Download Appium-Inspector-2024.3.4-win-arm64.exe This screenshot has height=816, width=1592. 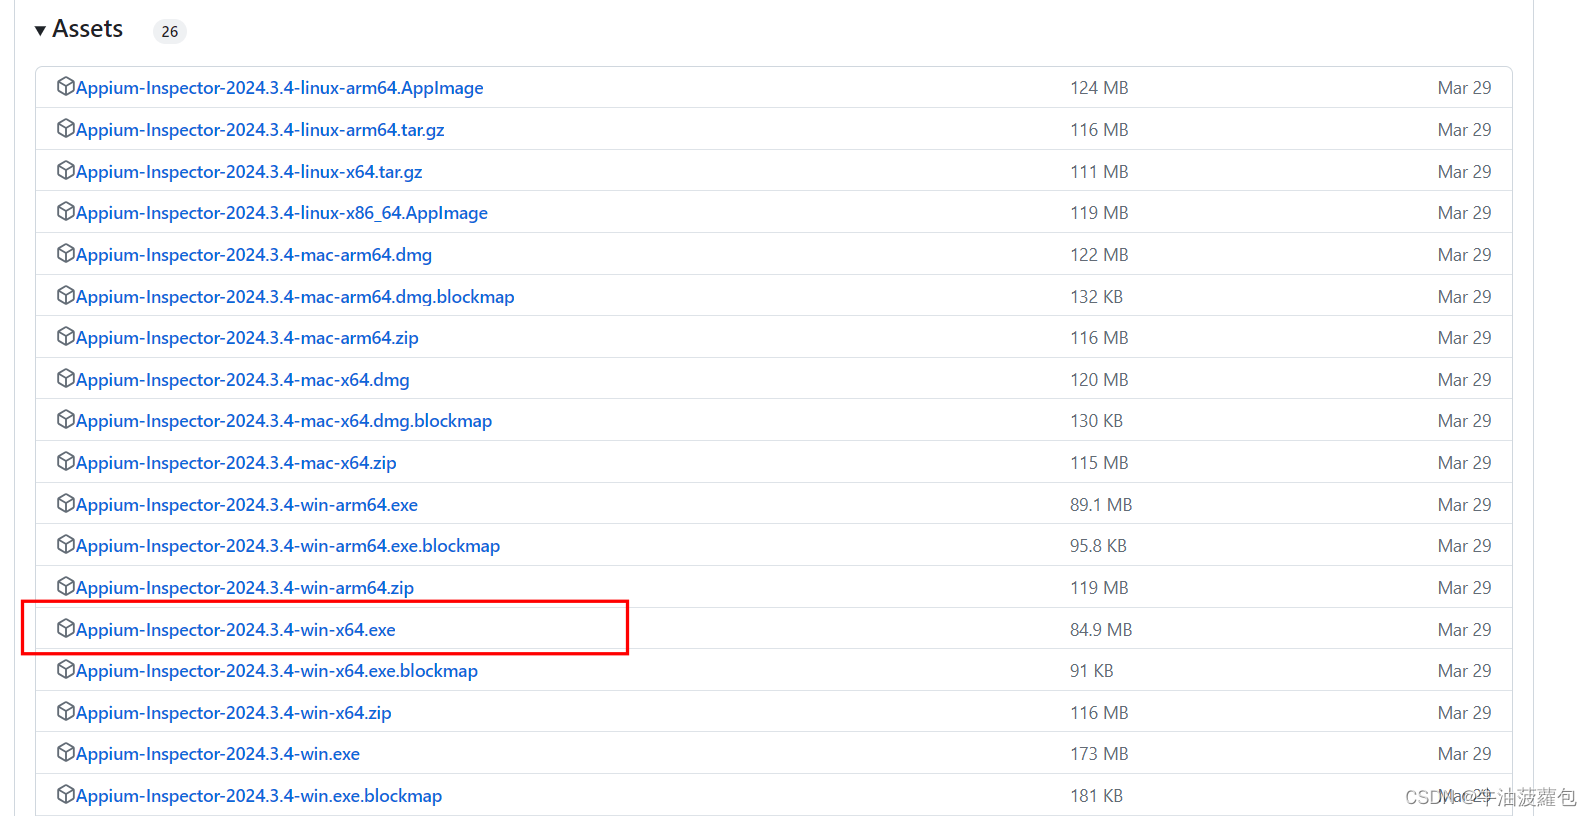pos(247,505)
